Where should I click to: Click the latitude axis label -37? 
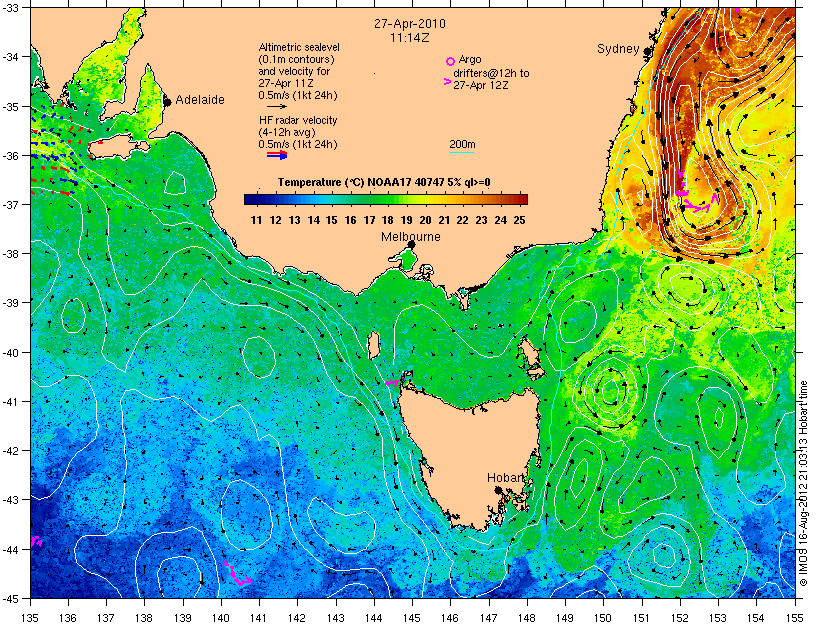(x=11, y=205)
